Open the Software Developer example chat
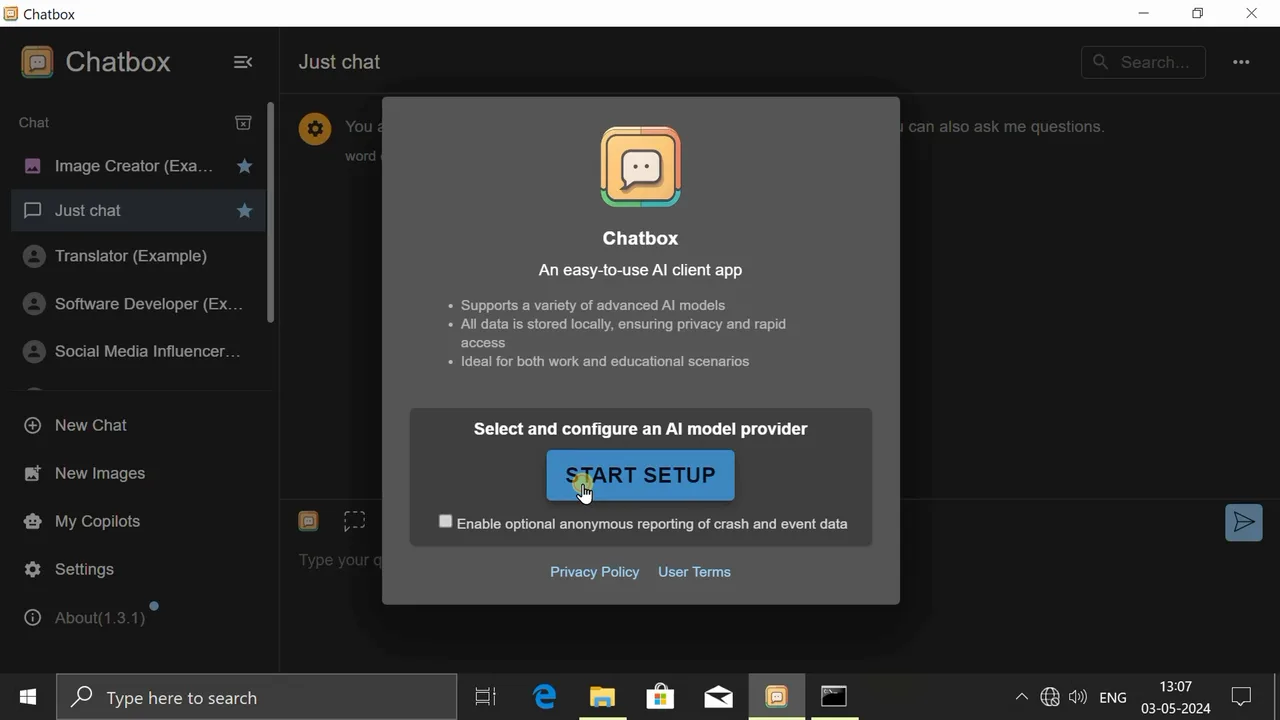This screenshot has height=720, width=1280. pos(138,304)
